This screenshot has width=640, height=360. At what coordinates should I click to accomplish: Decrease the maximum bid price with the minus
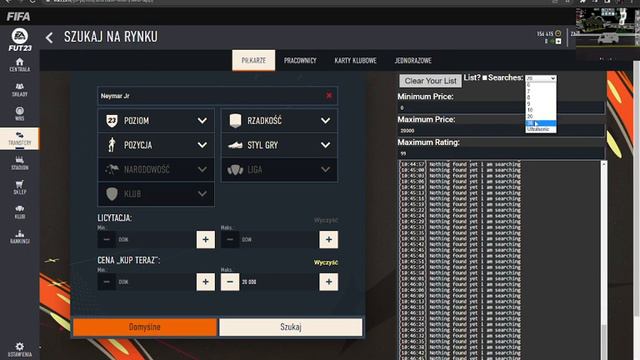pyautogui.click(x=230, y=240)
